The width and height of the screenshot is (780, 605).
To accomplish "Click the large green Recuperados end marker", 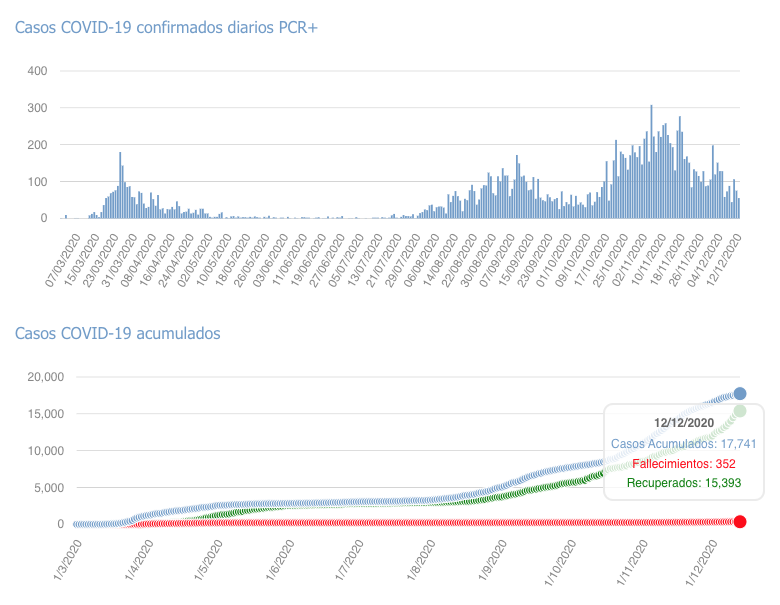I will point(740,411).
